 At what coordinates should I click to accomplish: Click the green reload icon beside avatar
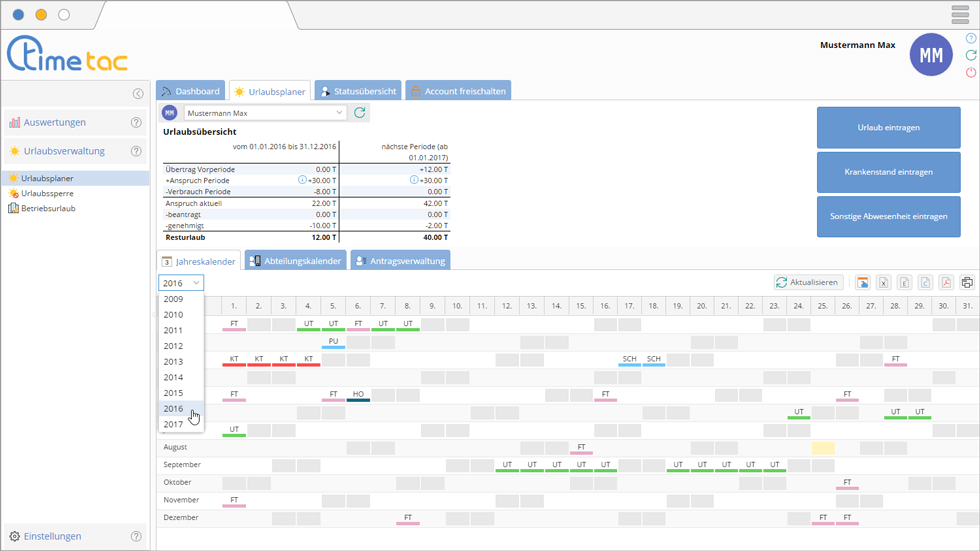(x=971, y=56)
